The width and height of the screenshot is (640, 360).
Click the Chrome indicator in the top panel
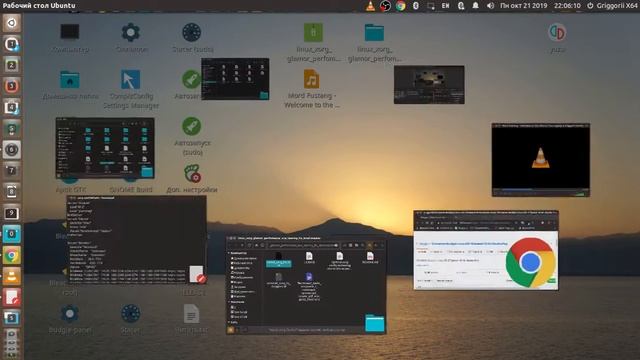(400, 6)
